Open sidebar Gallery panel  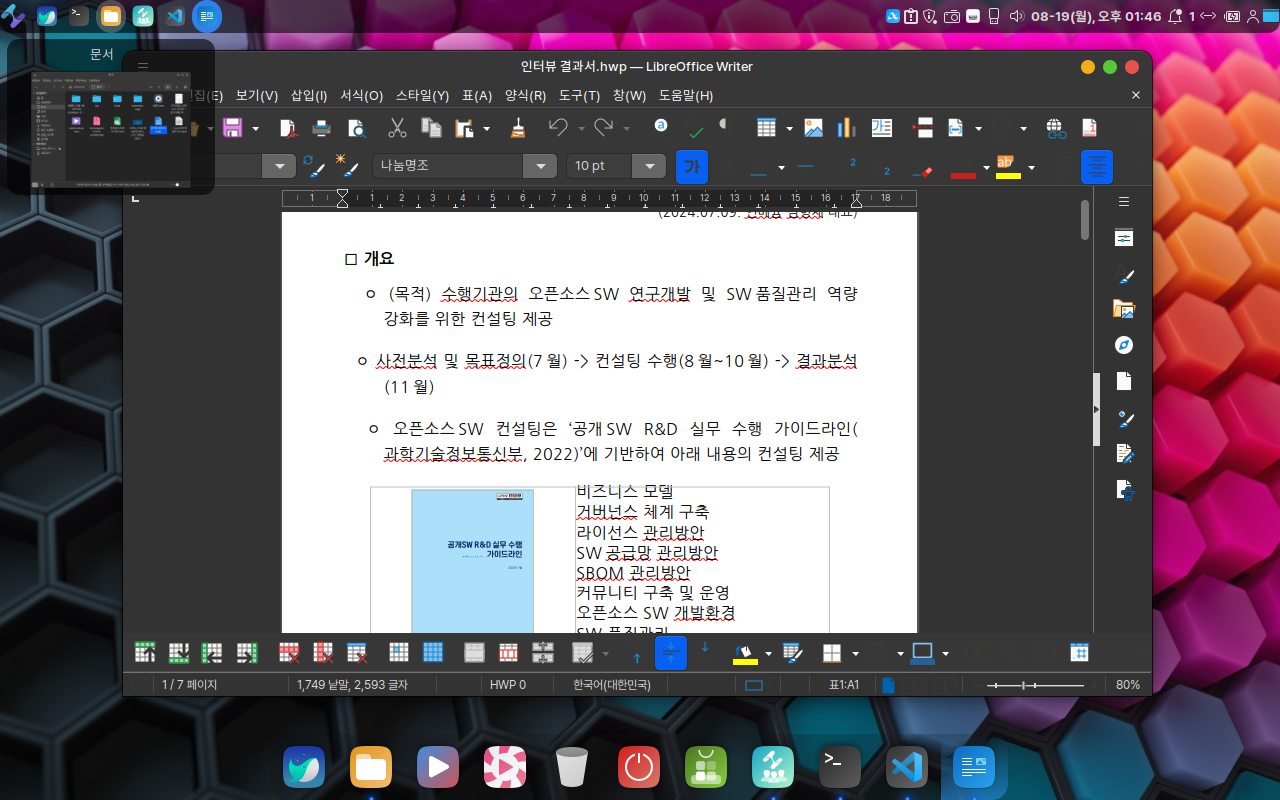tap(1124, 309)
